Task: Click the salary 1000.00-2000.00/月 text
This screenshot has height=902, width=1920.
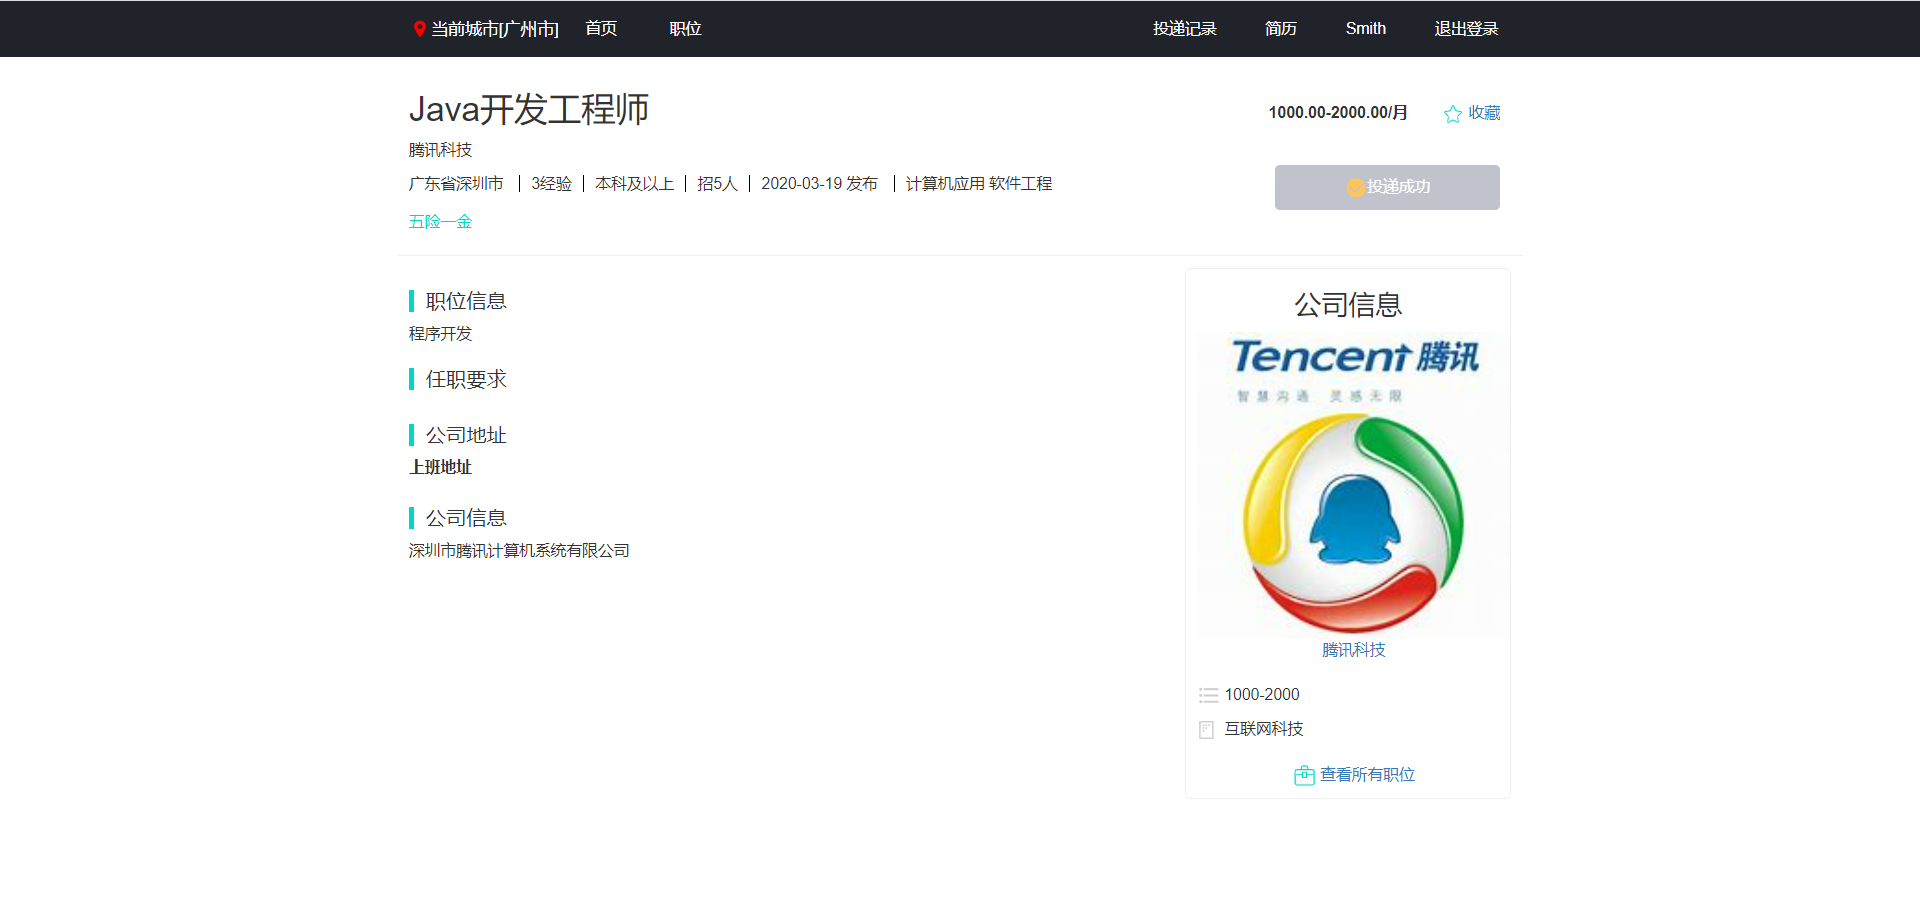Action: (1338, 113)
